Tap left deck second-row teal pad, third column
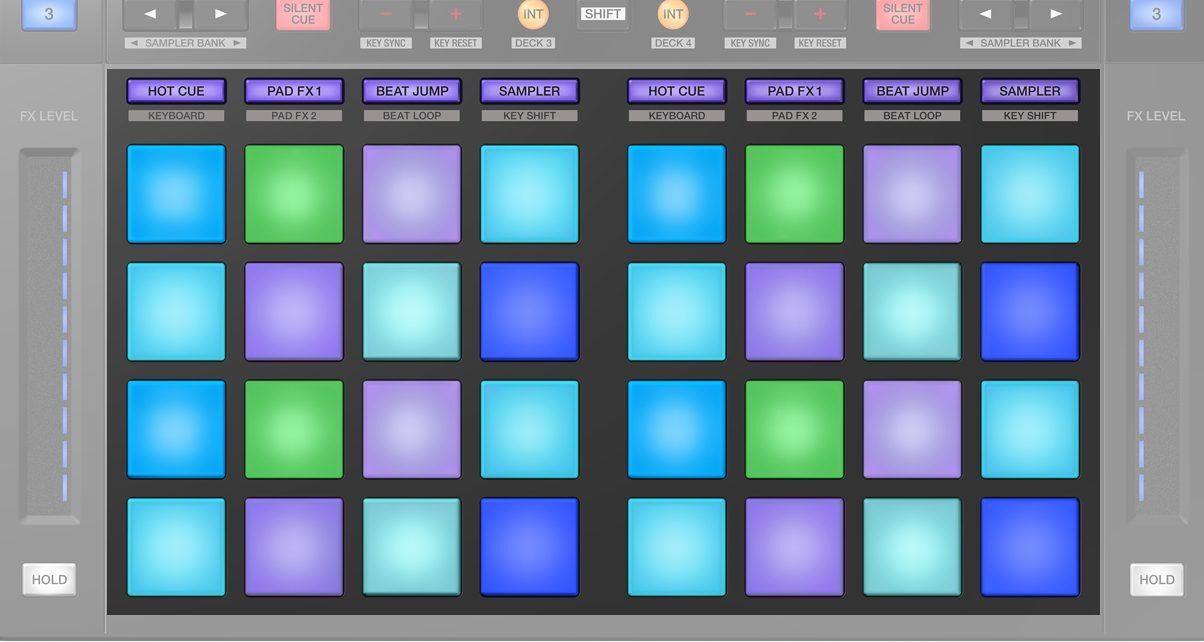The image size is (1204, 642). point(412,312)
